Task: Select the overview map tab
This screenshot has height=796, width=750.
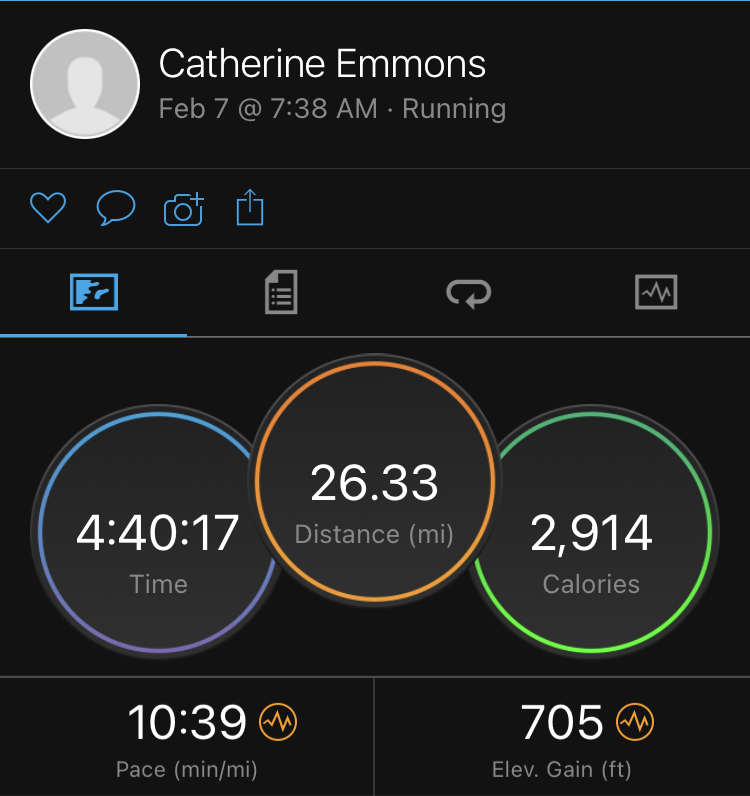Action: 94,293
